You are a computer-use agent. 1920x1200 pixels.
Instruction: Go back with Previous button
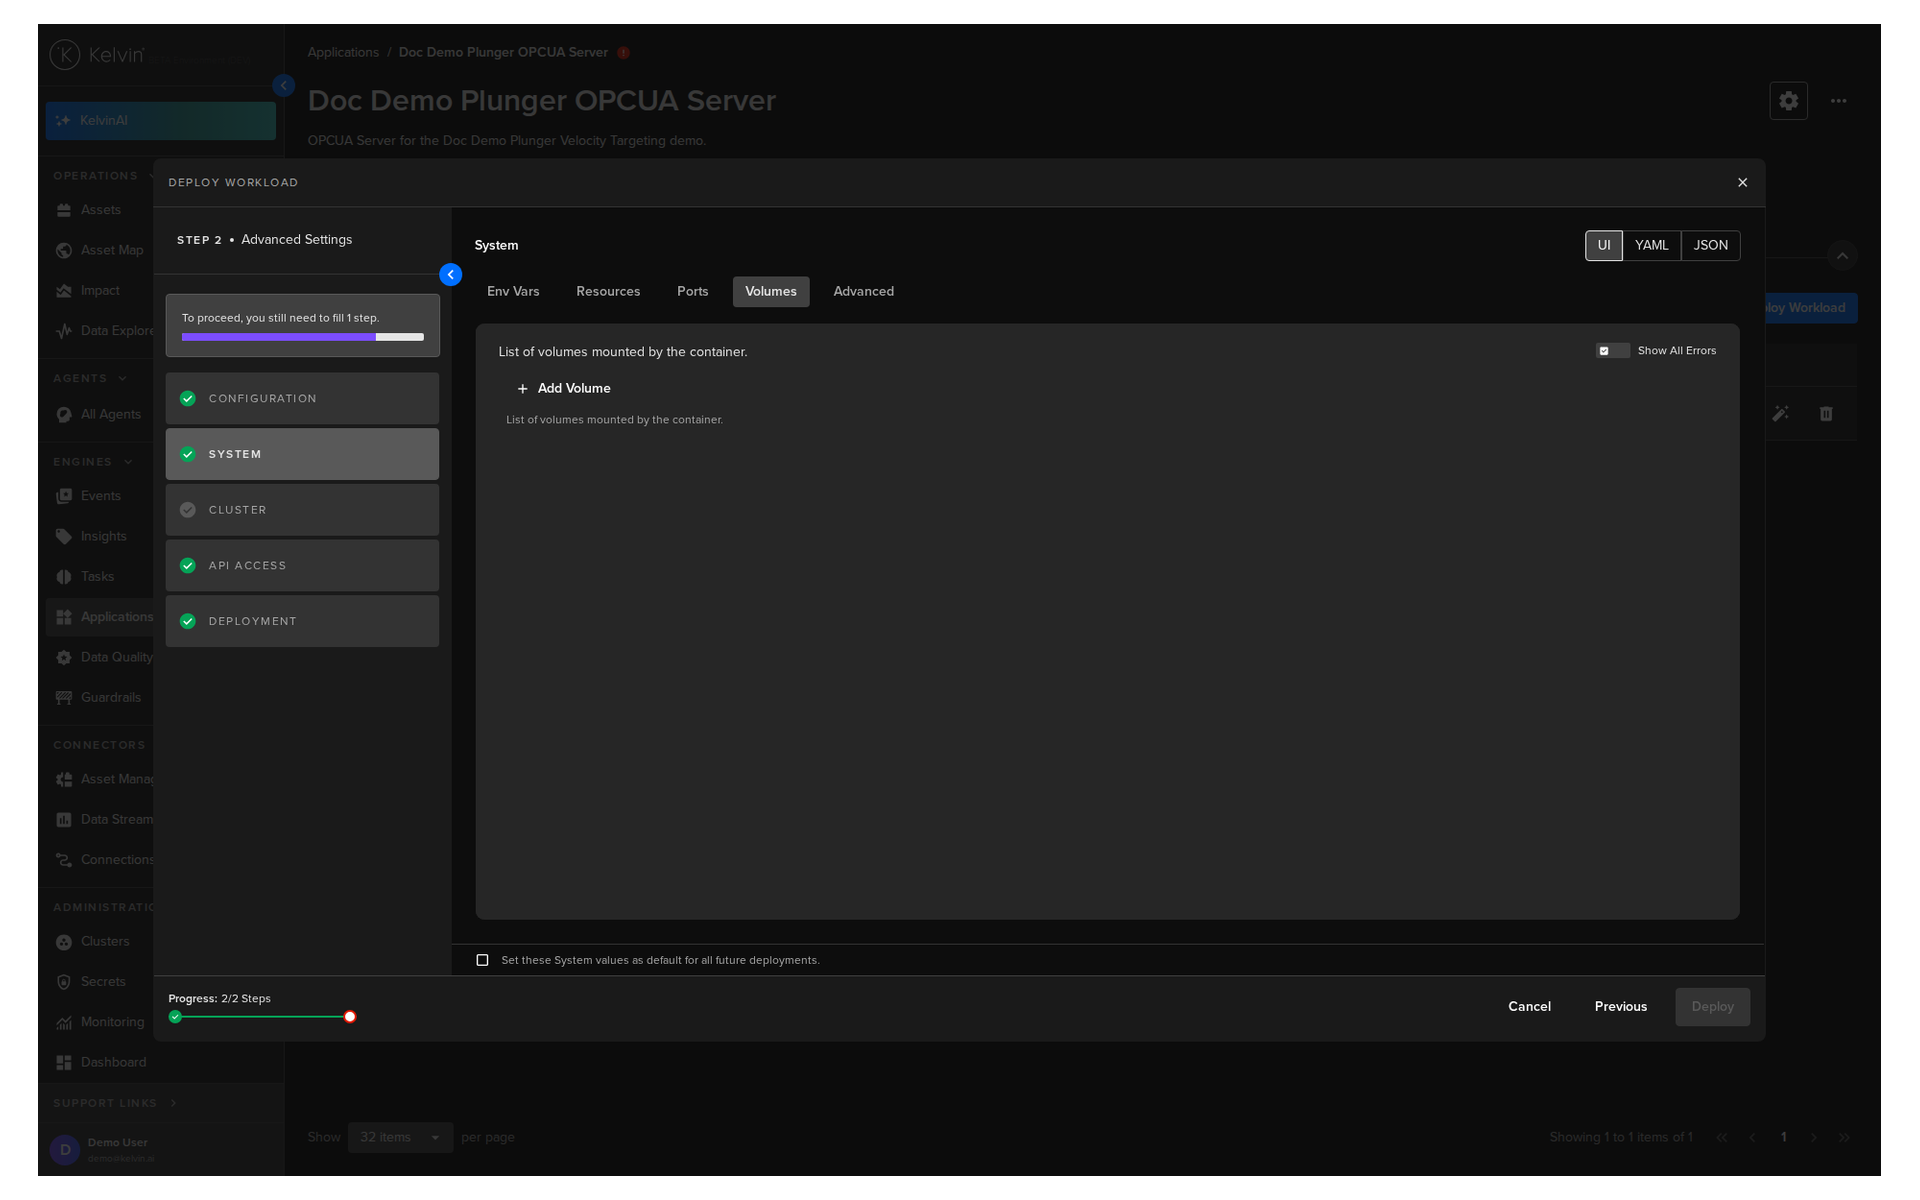1620,1006
